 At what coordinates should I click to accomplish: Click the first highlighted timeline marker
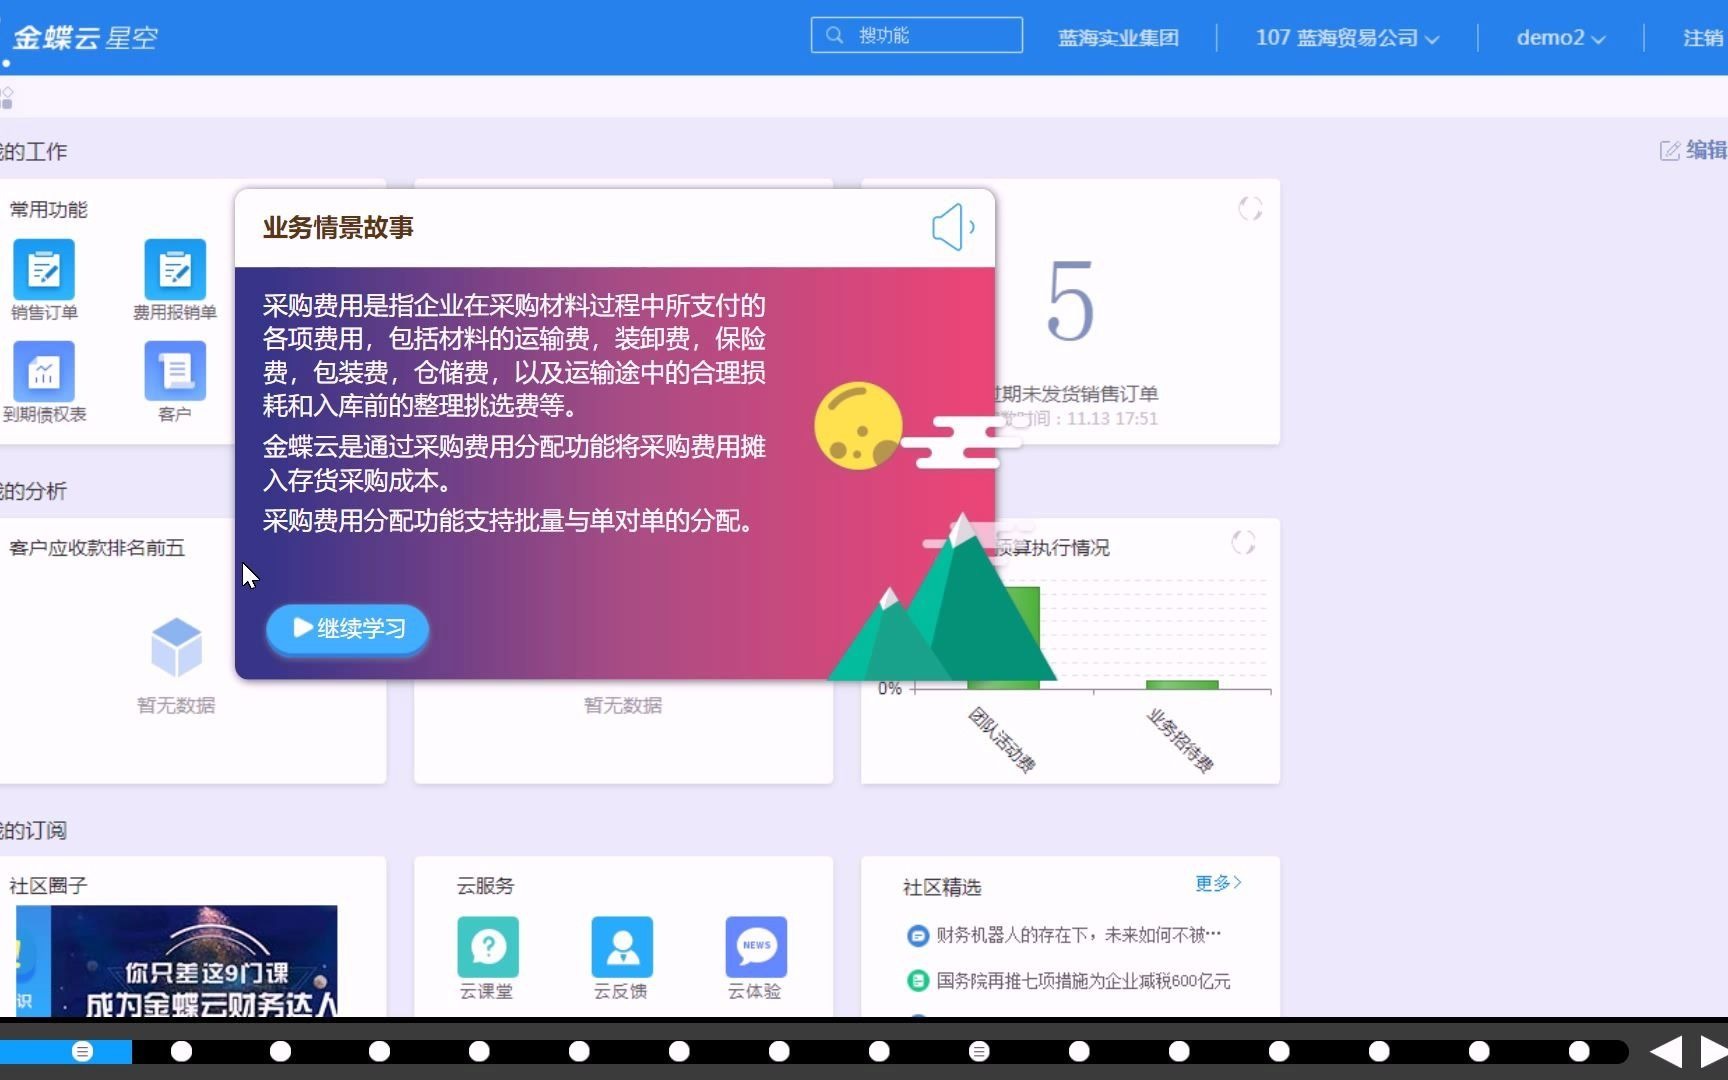pyautogui.click(x=82, y=1051)
